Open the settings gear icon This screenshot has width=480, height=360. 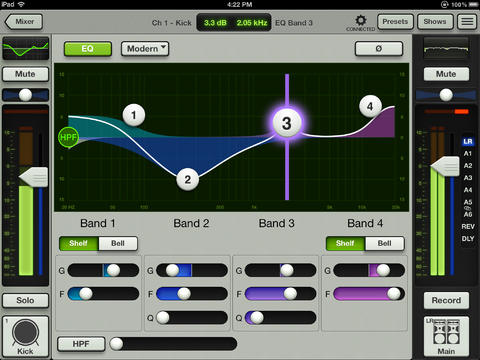tap(360, 21)
